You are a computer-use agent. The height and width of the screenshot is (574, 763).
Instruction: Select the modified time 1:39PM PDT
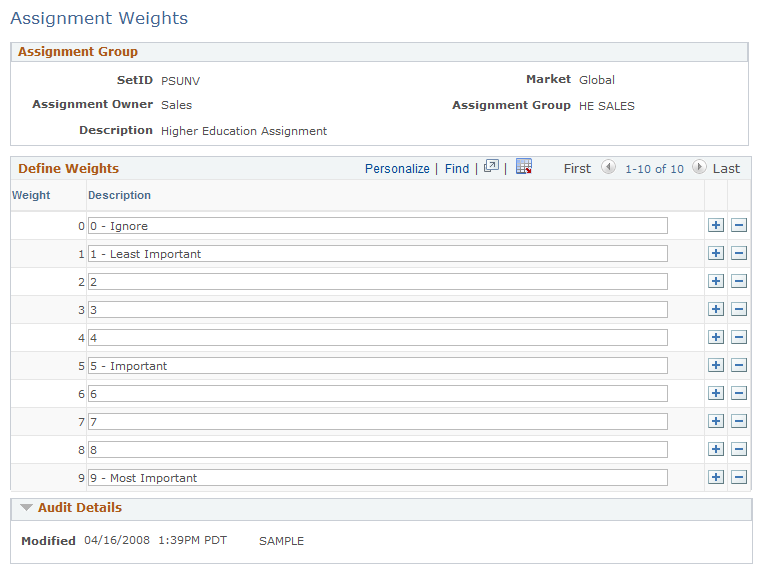tap(193, 540)
